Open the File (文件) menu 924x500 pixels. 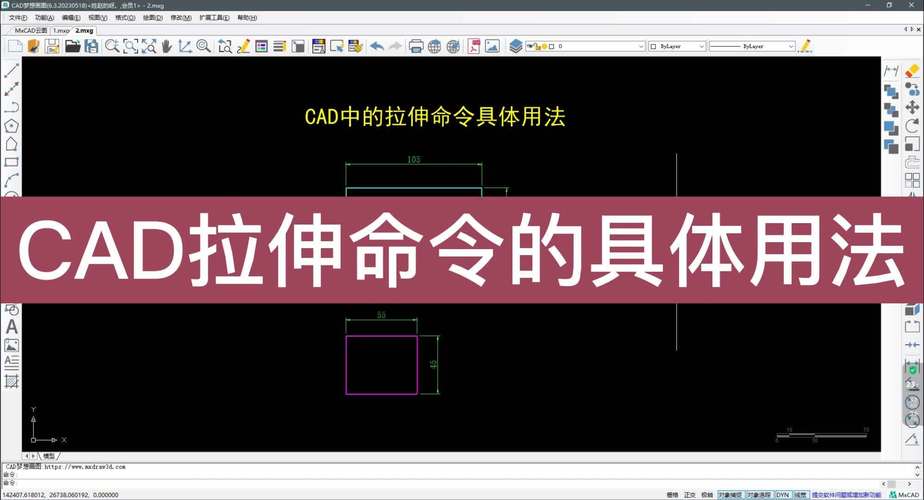[18, 18]
